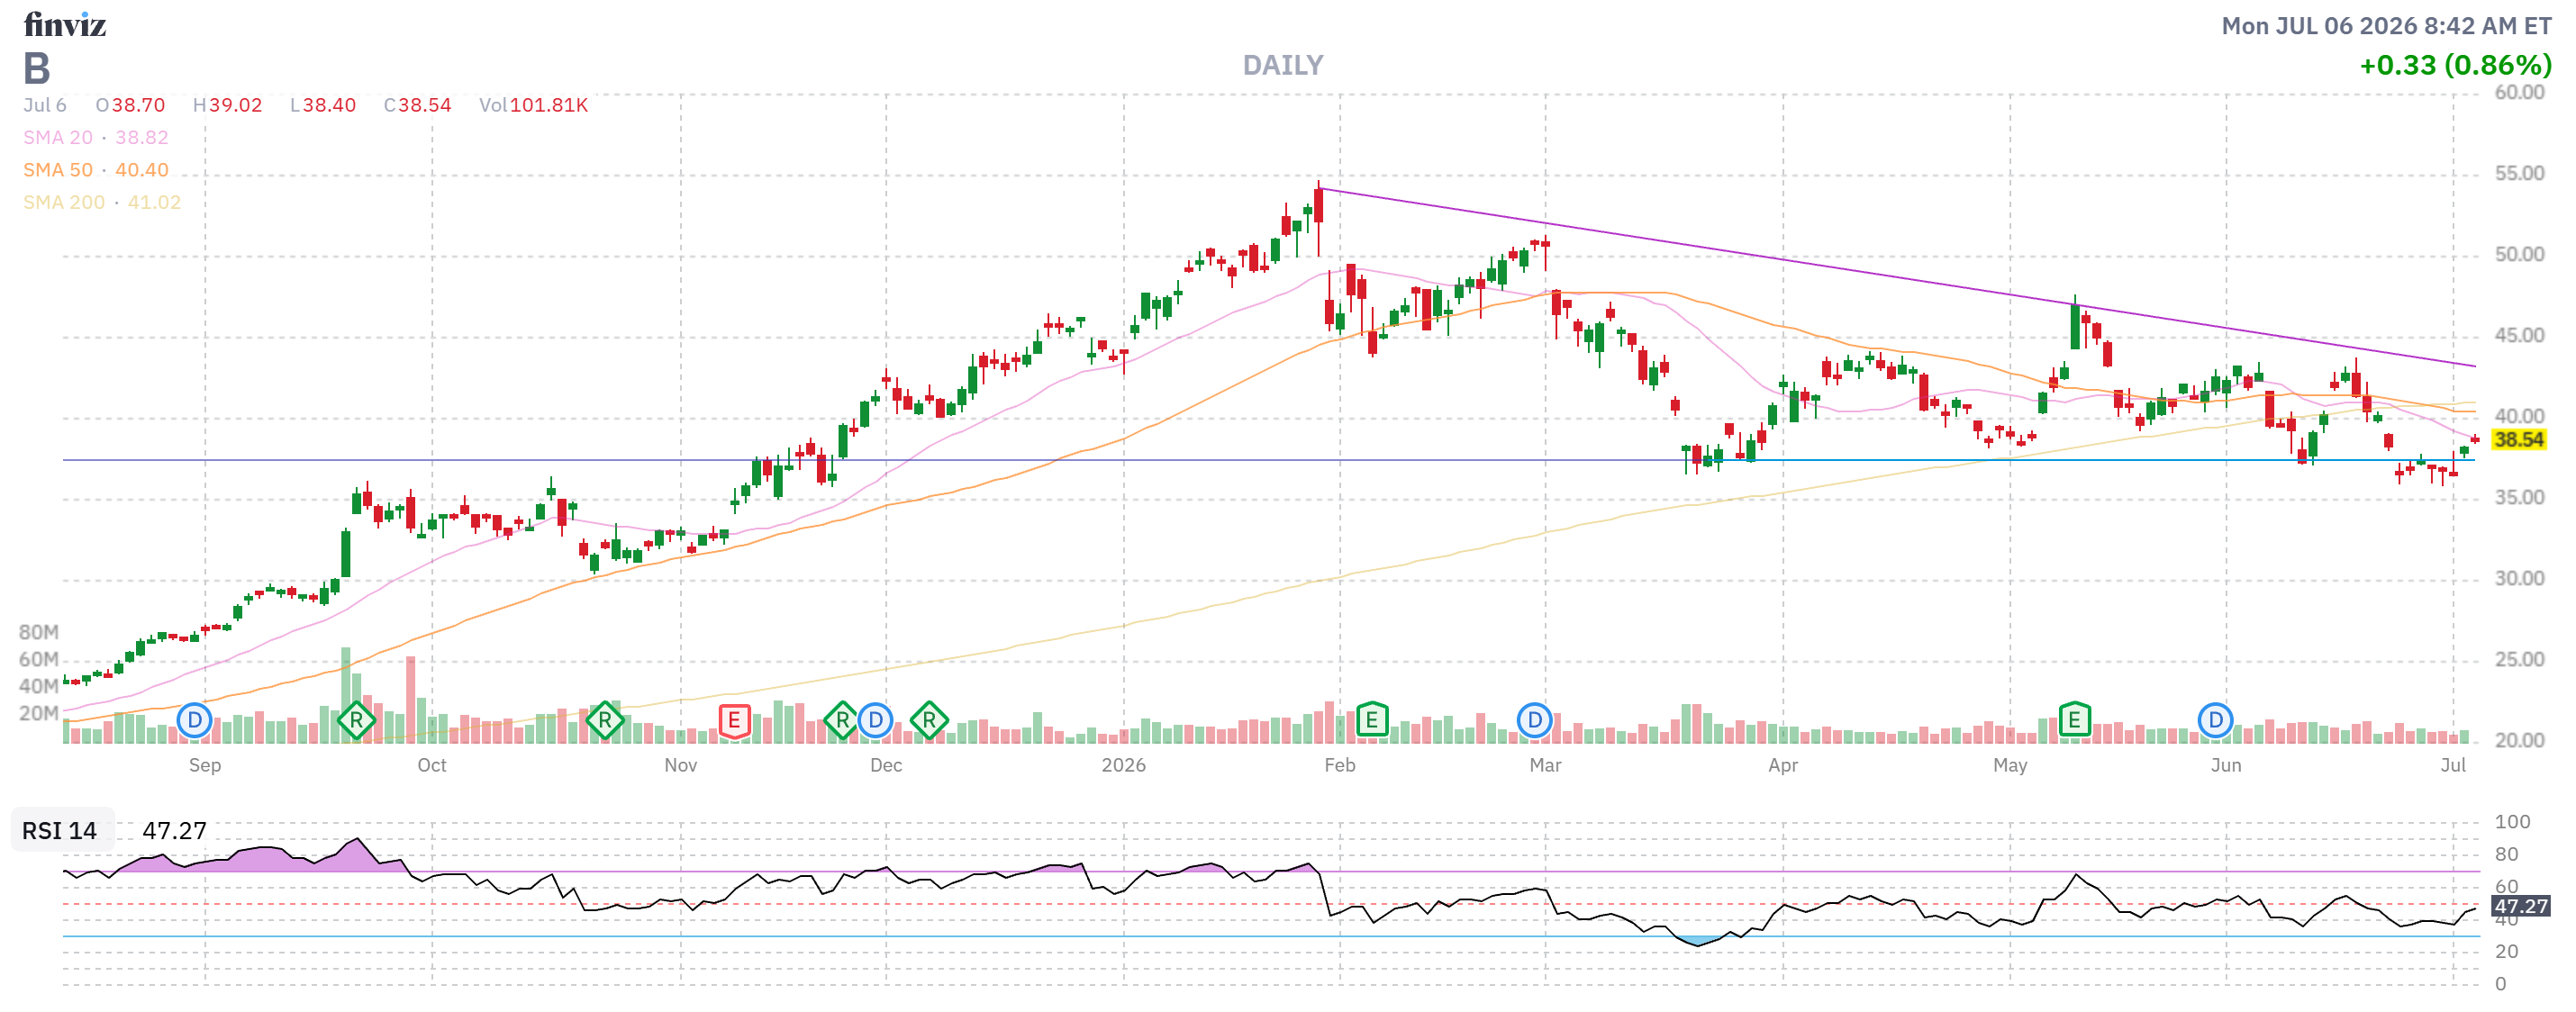Screen dimensions: 2576x1012
Task: Click the Mon JUL 06 2026 timestamp
Action: [x=2386, y=26]
